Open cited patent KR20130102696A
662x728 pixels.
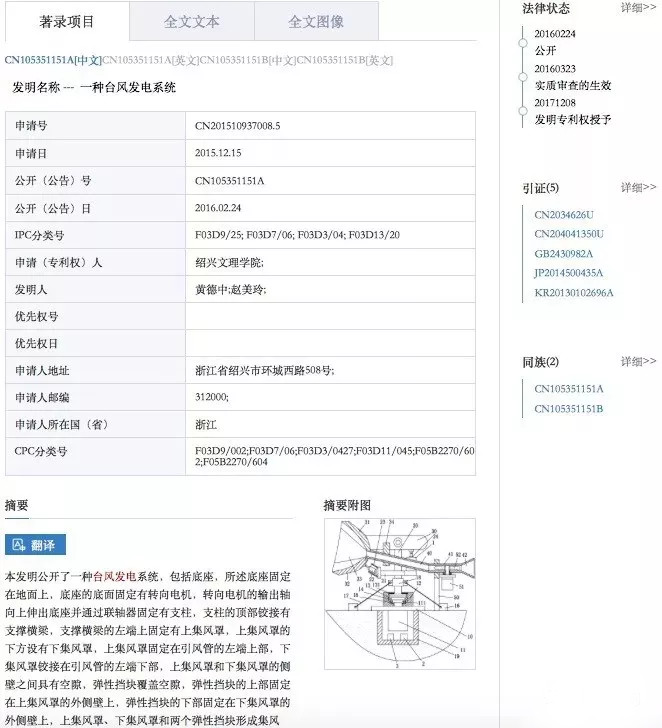coord(574,293)
